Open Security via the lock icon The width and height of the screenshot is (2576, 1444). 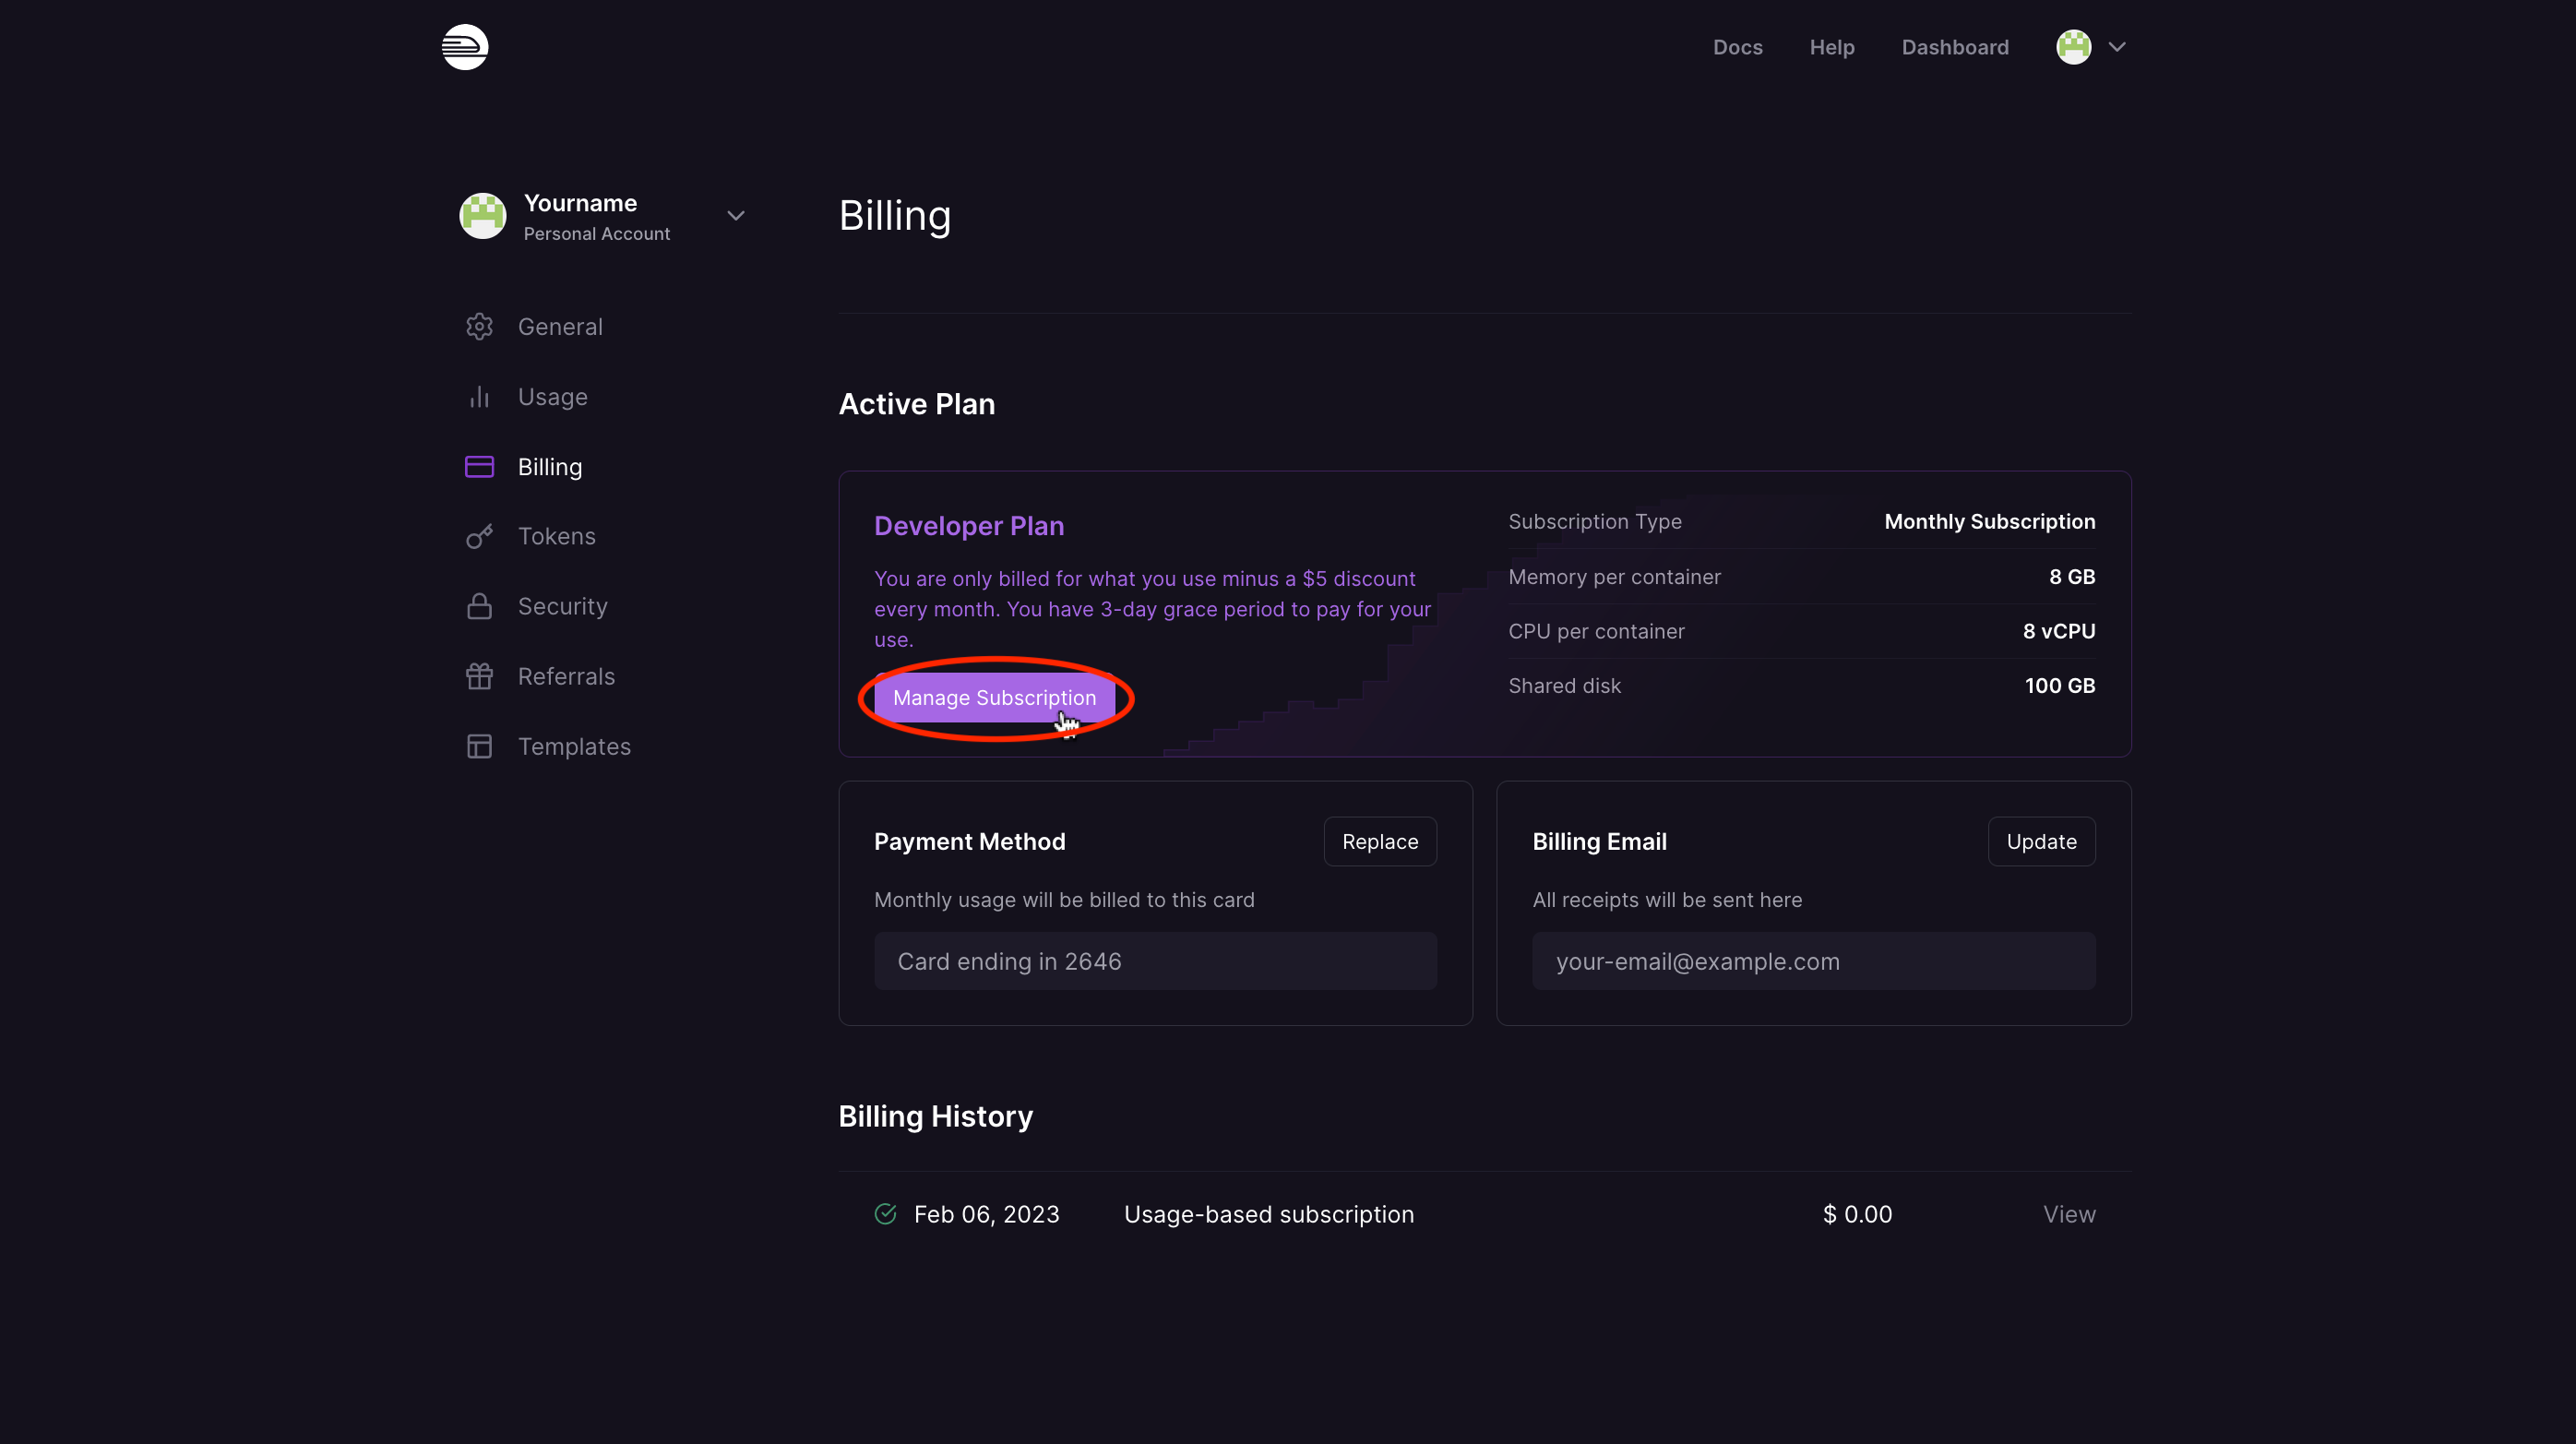click(x=479, y=606)
